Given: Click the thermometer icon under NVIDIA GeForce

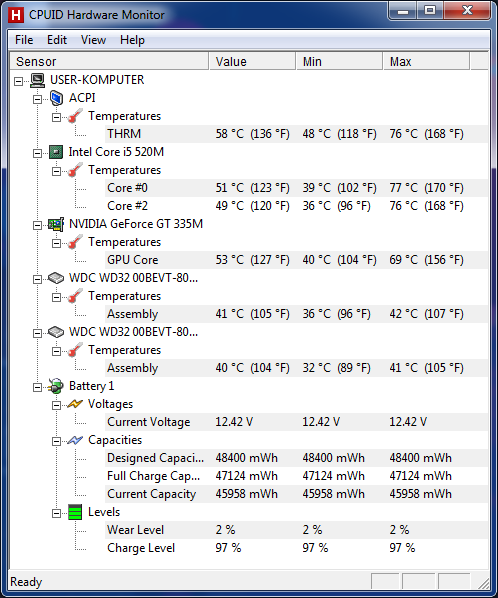Looking at the screenshot, I should coord(75,242).
